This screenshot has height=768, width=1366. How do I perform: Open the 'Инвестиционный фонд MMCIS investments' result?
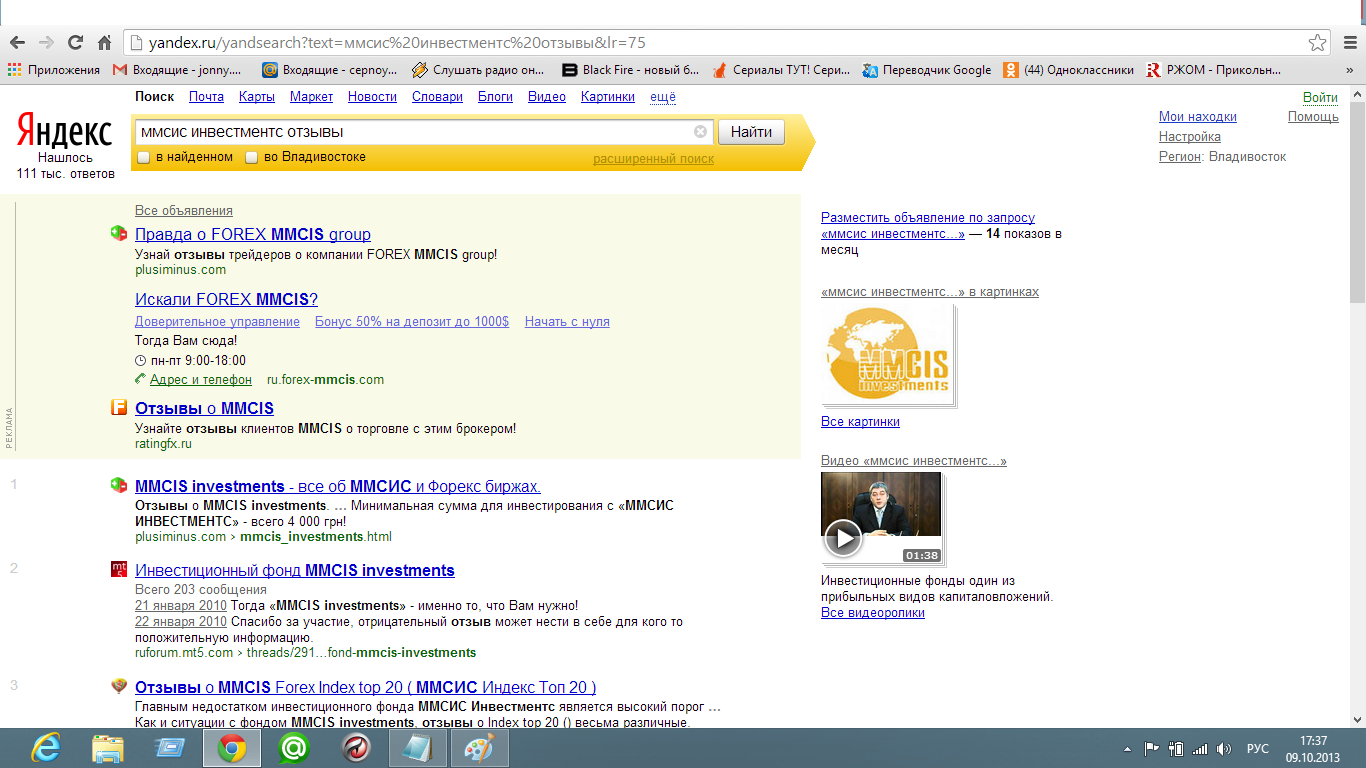pos(295,571)
